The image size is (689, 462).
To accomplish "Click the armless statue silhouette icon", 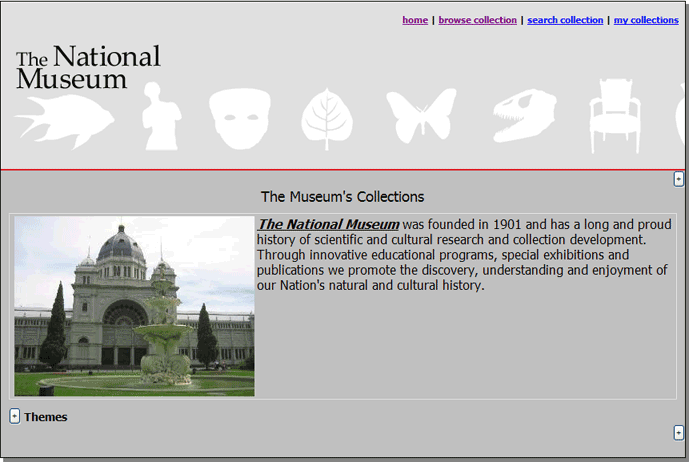I will 160,117.
